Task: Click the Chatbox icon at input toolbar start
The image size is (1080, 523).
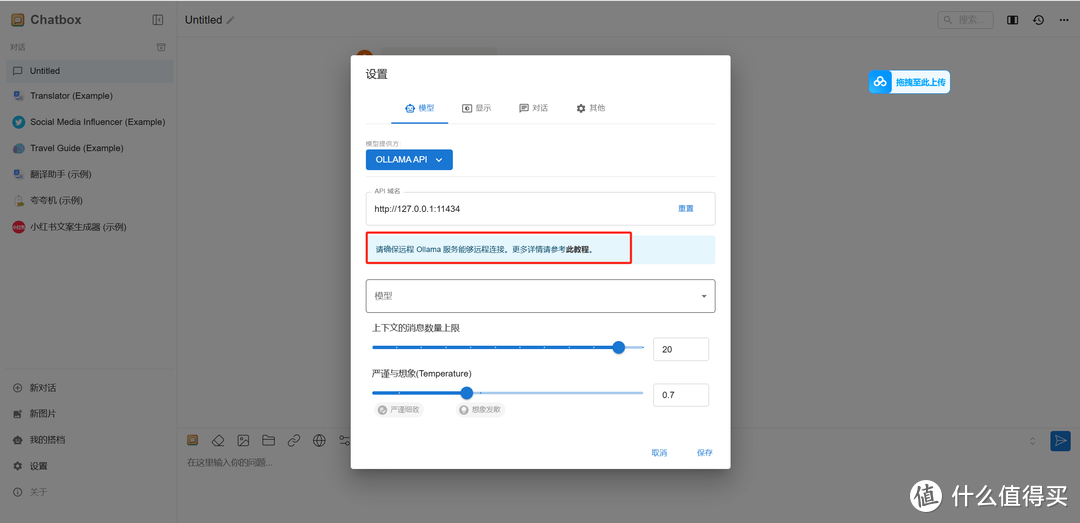Action: coord(193,440)
